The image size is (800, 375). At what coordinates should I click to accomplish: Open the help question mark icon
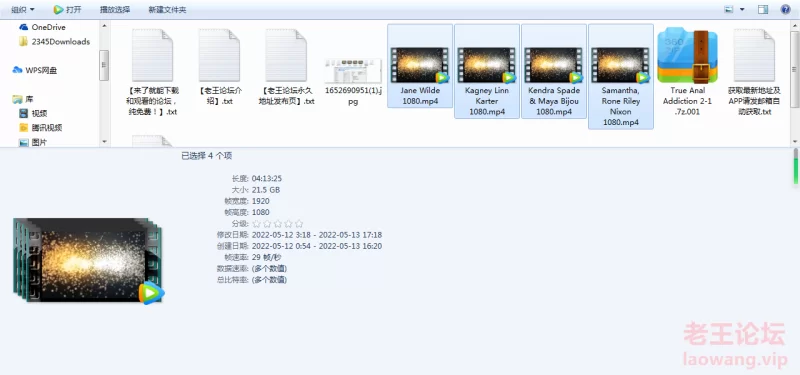point(785,9)
